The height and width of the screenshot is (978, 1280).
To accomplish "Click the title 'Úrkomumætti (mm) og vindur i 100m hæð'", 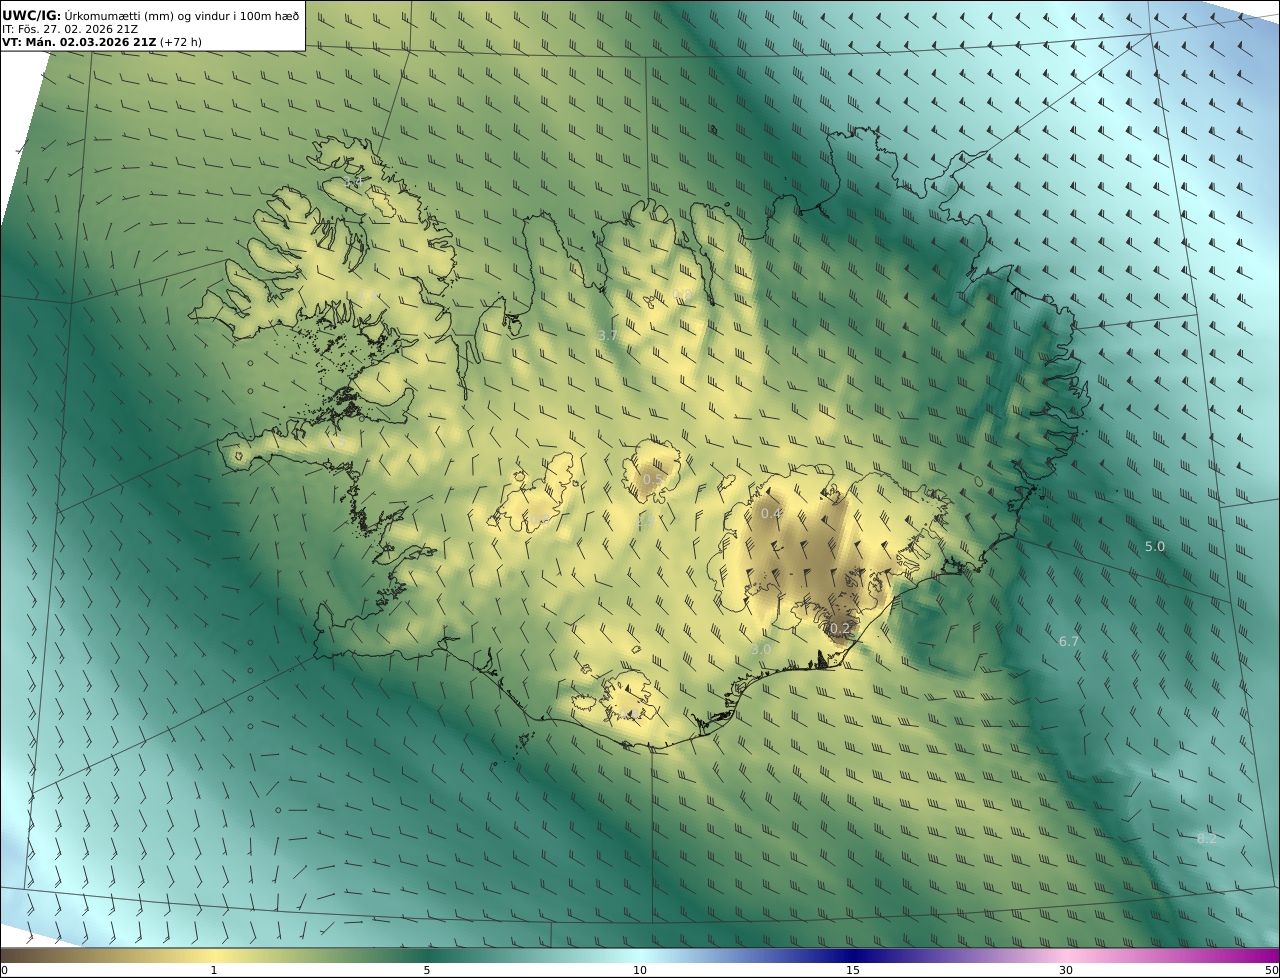I will (182, 15).
